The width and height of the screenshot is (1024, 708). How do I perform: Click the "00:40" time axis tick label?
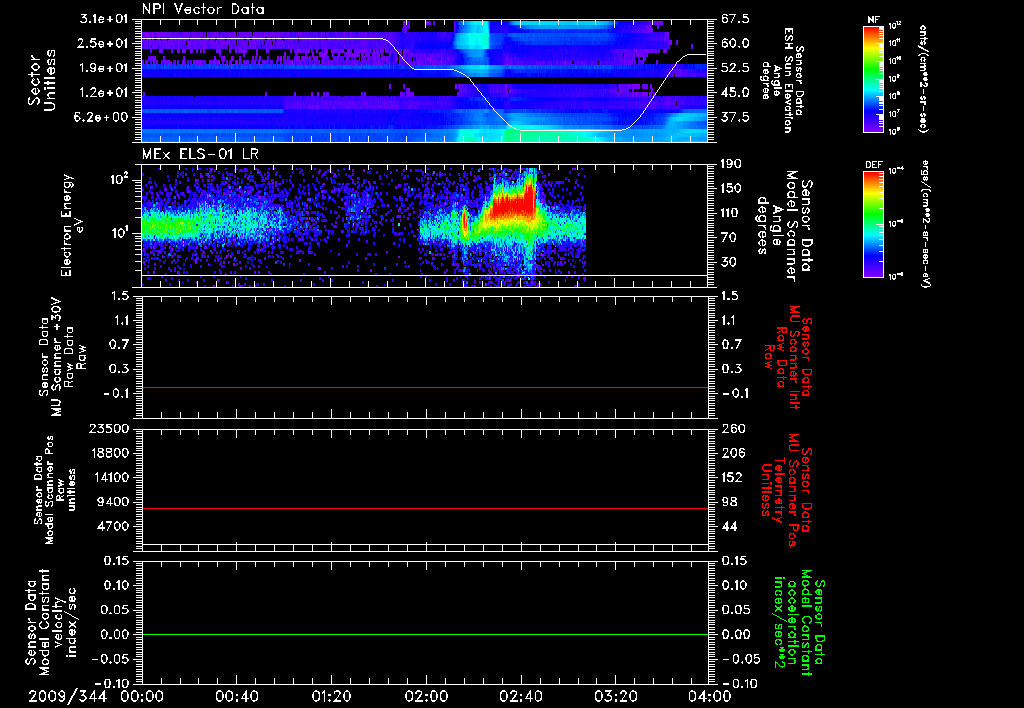click(236, 696)
